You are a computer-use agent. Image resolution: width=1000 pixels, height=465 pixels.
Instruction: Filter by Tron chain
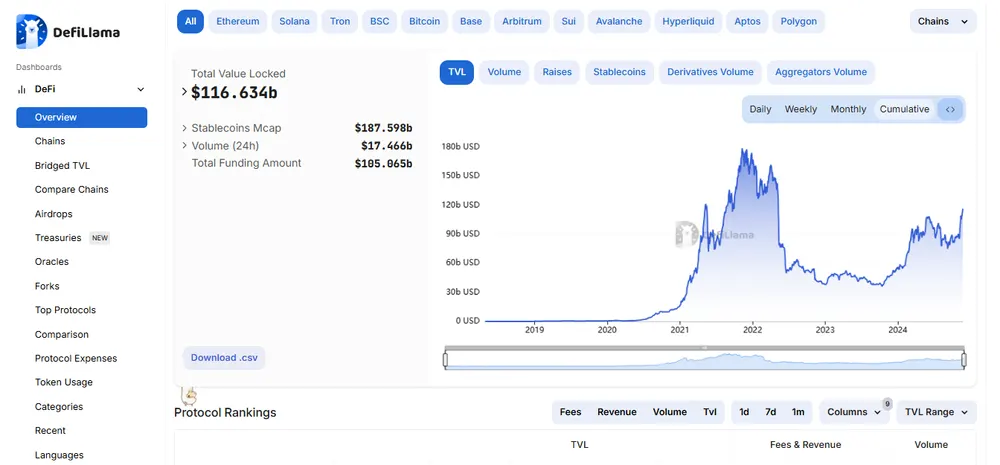[340, 21]
